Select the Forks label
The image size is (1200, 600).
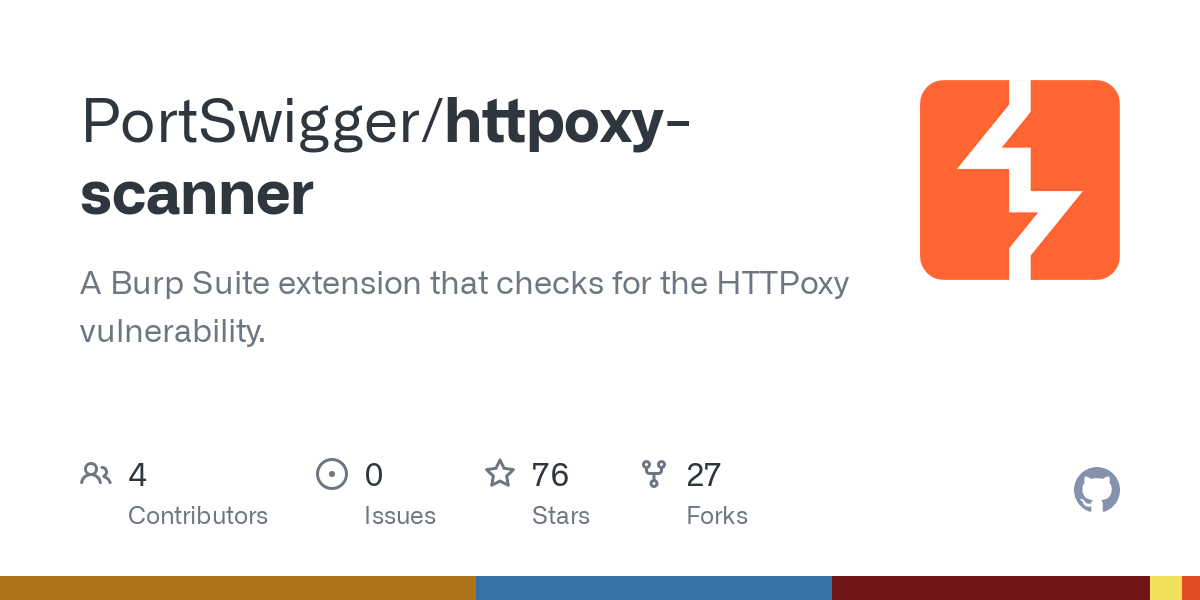717,516
